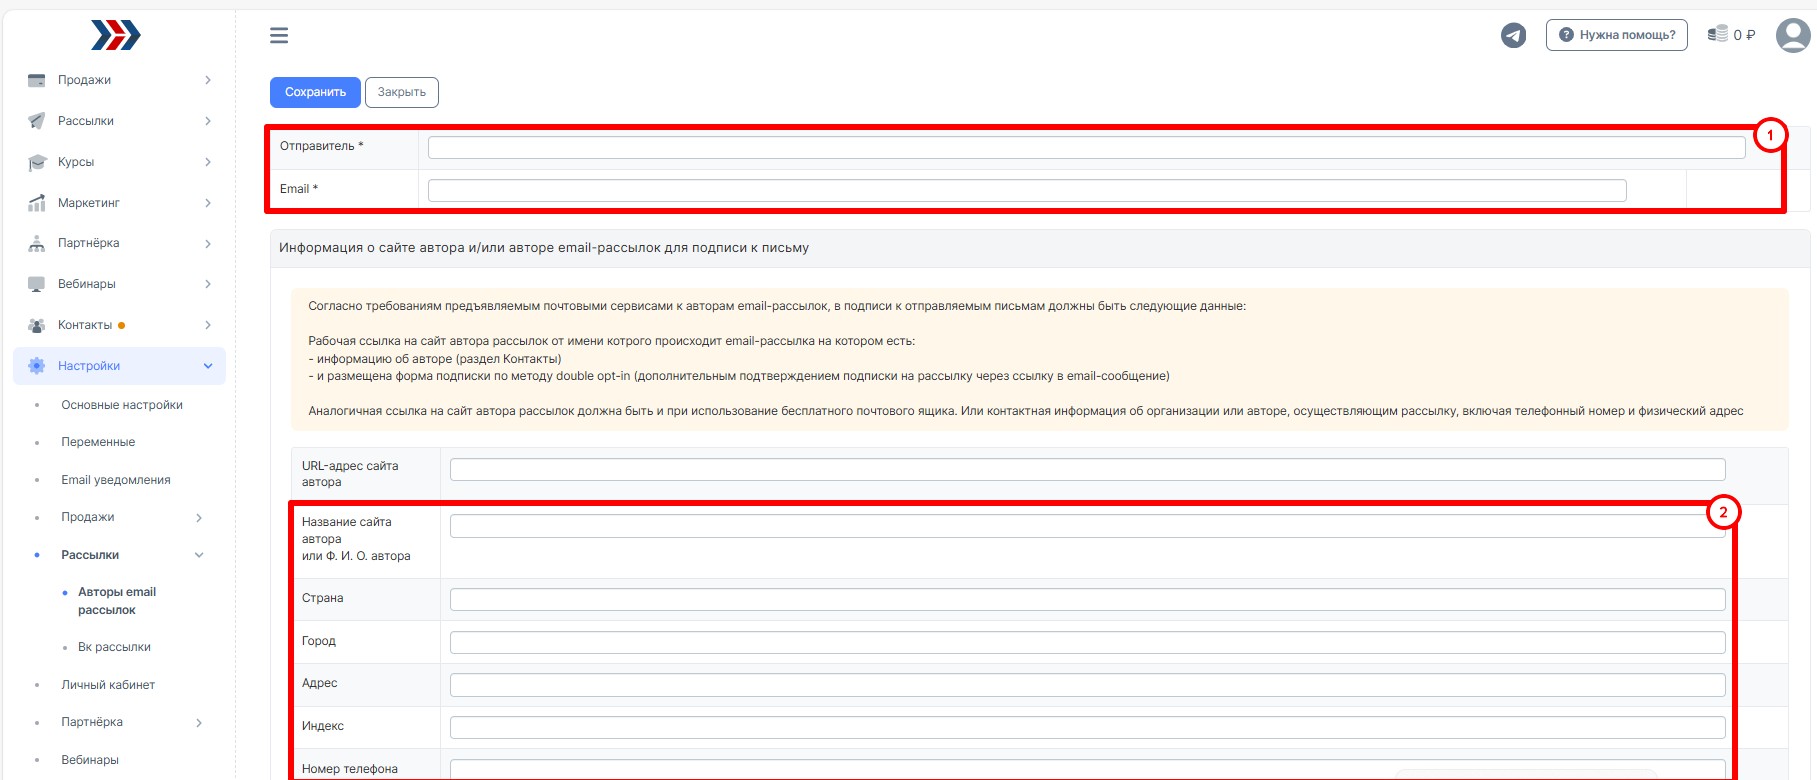Viewport: 1817px width, 780px height.
Task: Click the Маркетинг chart icon
Action: 37,203
